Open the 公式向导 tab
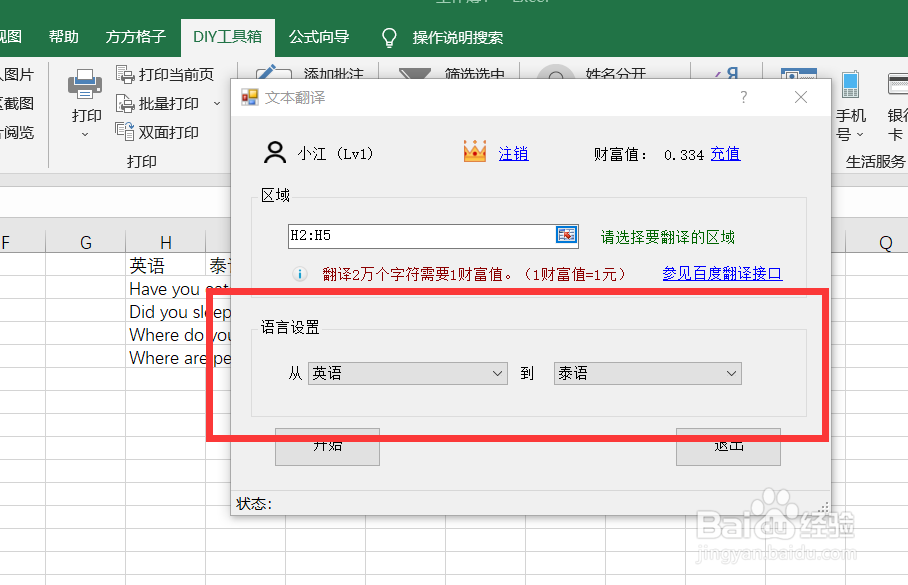Image resolution: width=908 pixels, height=585 pixels. [x=319, y=37]
